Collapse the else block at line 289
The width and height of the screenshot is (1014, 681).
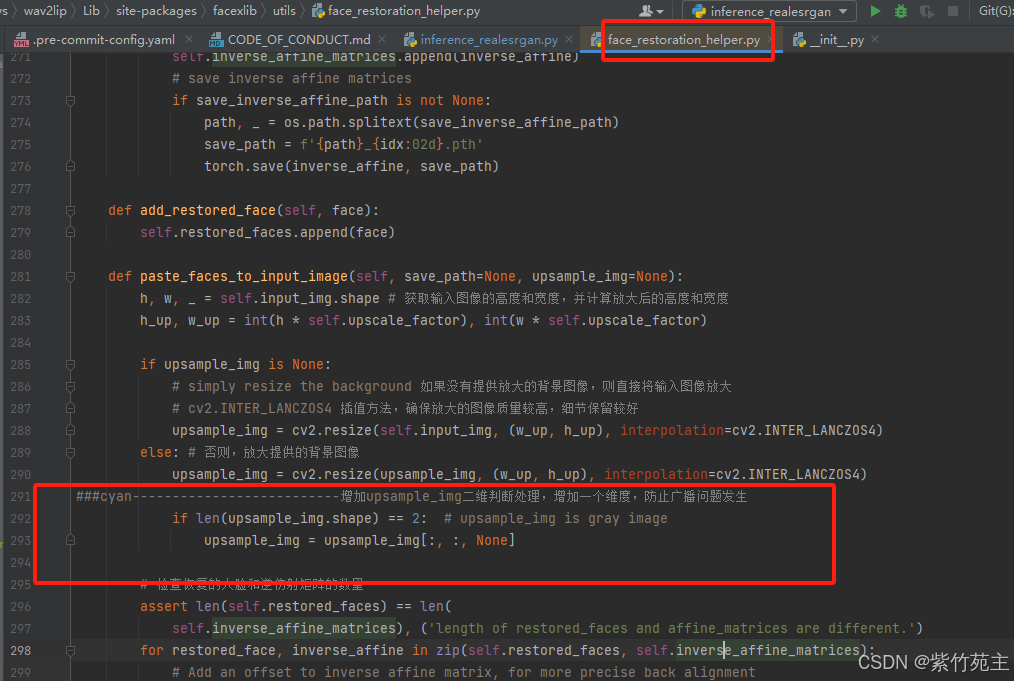(70, 452)
